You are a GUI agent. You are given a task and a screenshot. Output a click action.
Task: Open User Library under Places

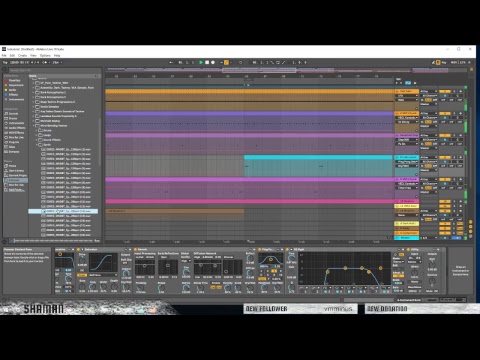click(16, 171)
